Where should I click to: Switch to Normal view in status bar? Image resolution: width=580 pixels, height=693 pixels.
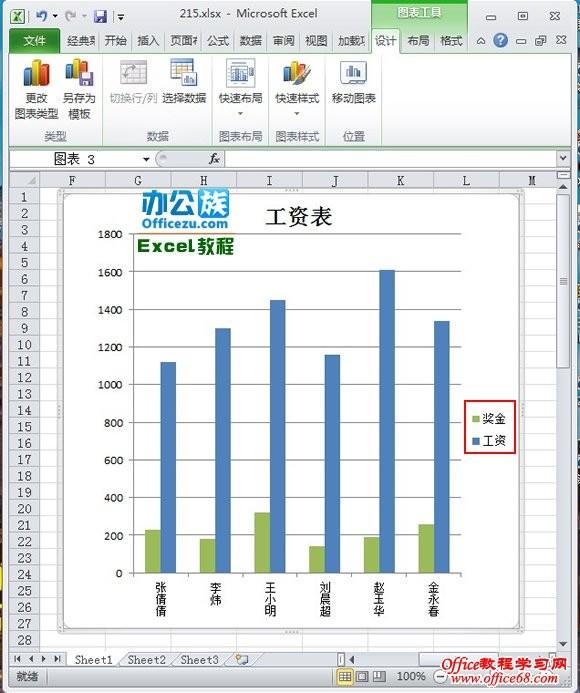click(345, 676)
